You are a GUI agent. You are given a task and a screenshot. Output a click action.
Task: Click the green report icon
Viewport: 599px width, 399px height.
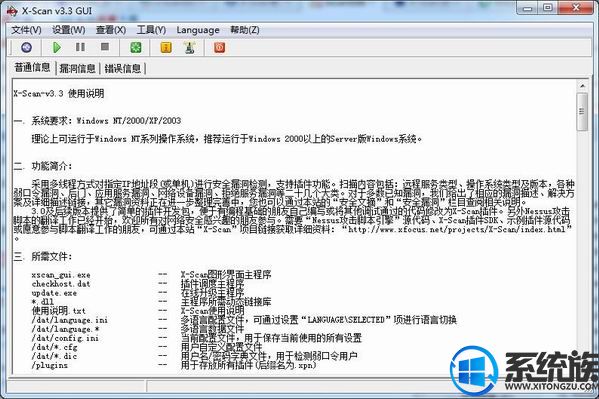pos(136,47)
